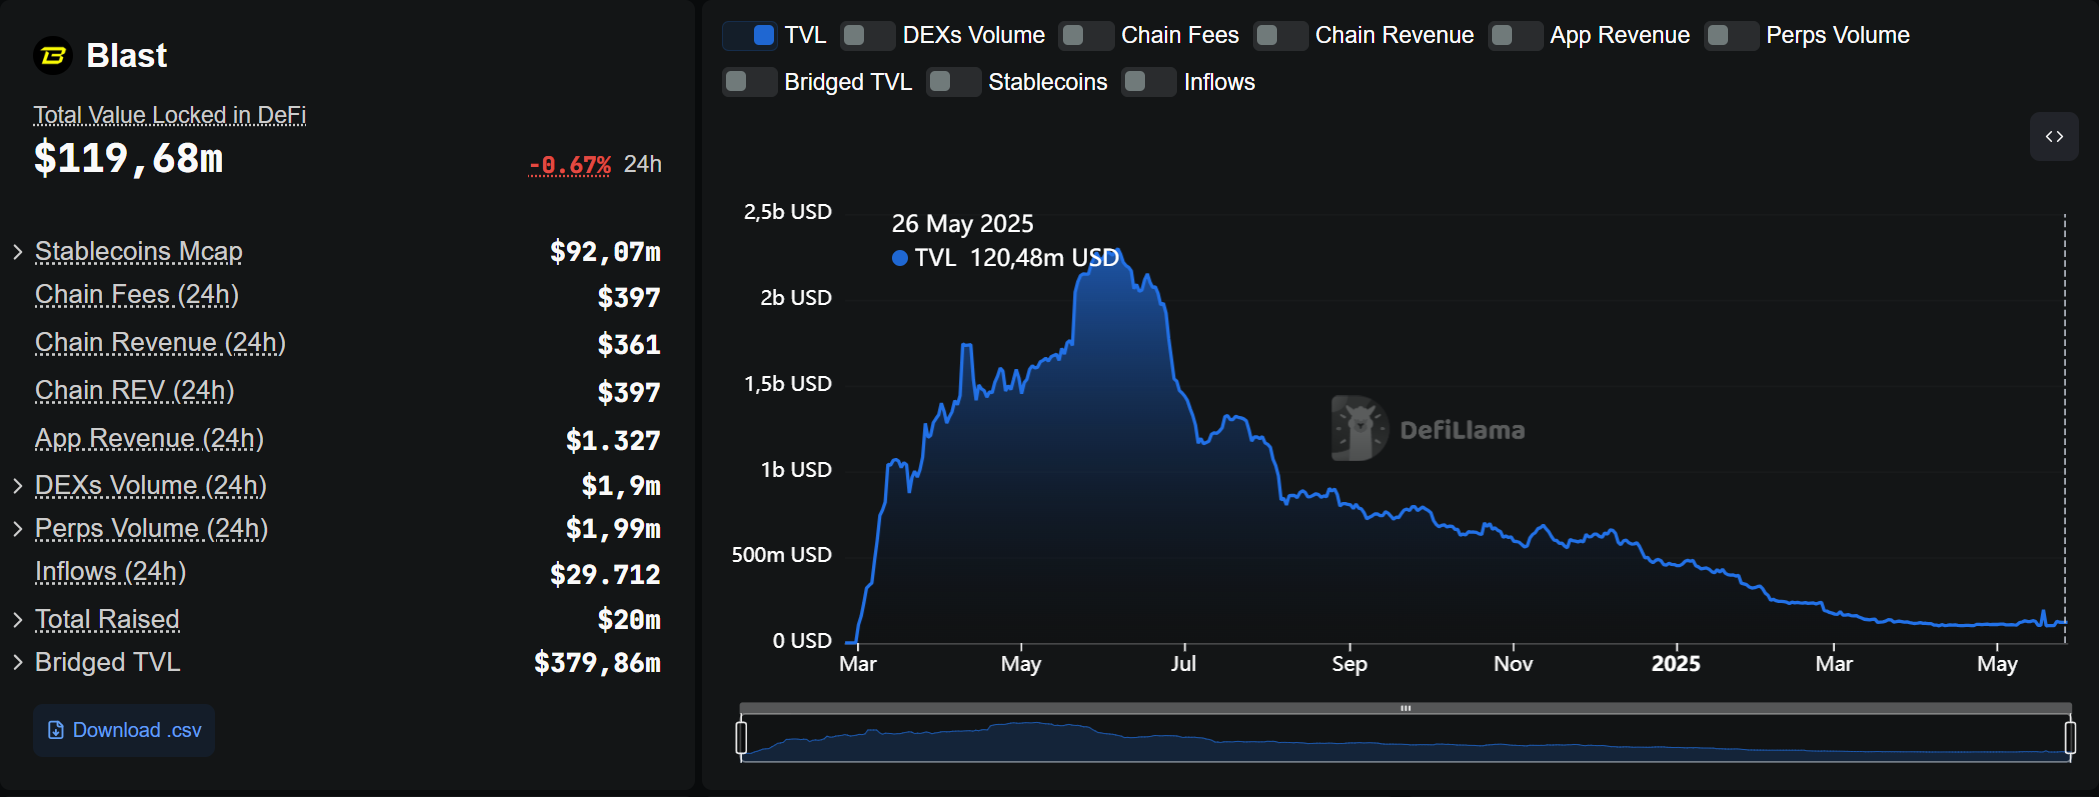Click the $20m Total Raised value
Screen dimensions: 2099x797
pyautogui.click(x=629, y=620)
